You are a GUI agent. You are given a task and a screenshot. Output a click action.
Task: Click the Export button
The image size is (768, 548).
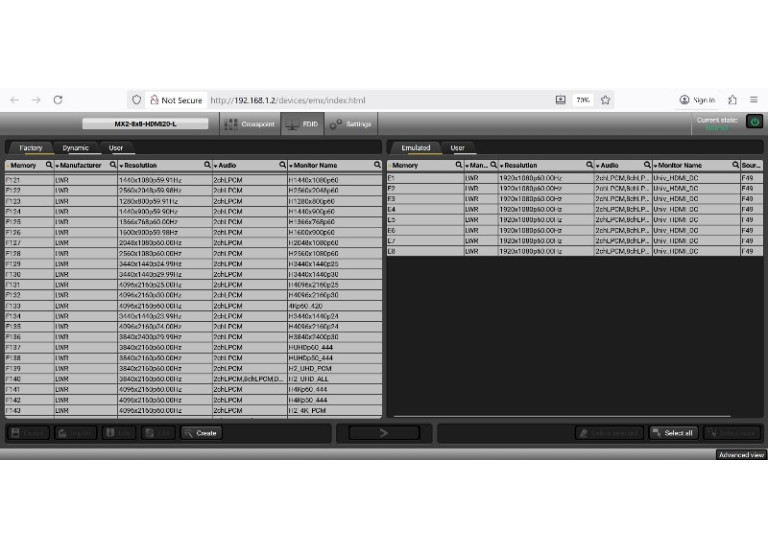pyautogui.click(x=28, y=433)
